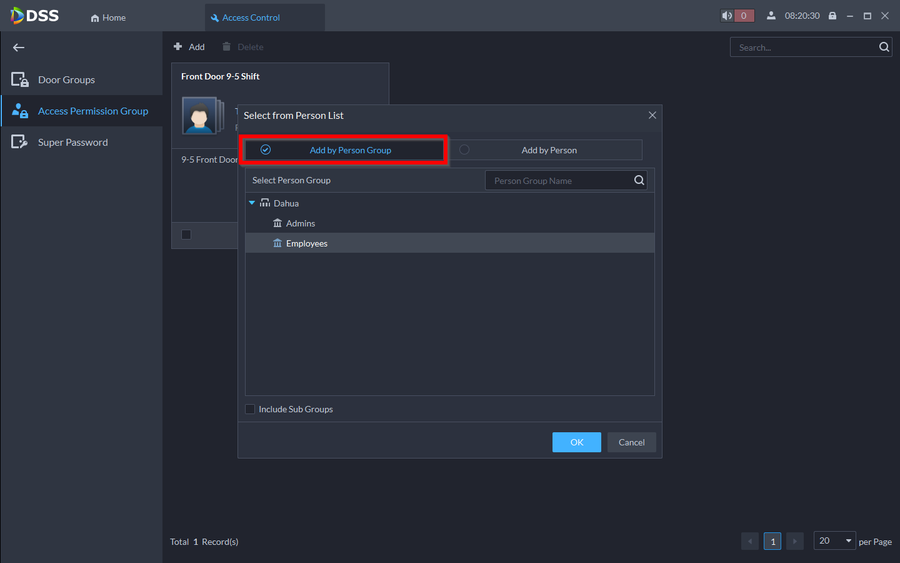
Task: Click the DSS logo
Action: (34, 15)
